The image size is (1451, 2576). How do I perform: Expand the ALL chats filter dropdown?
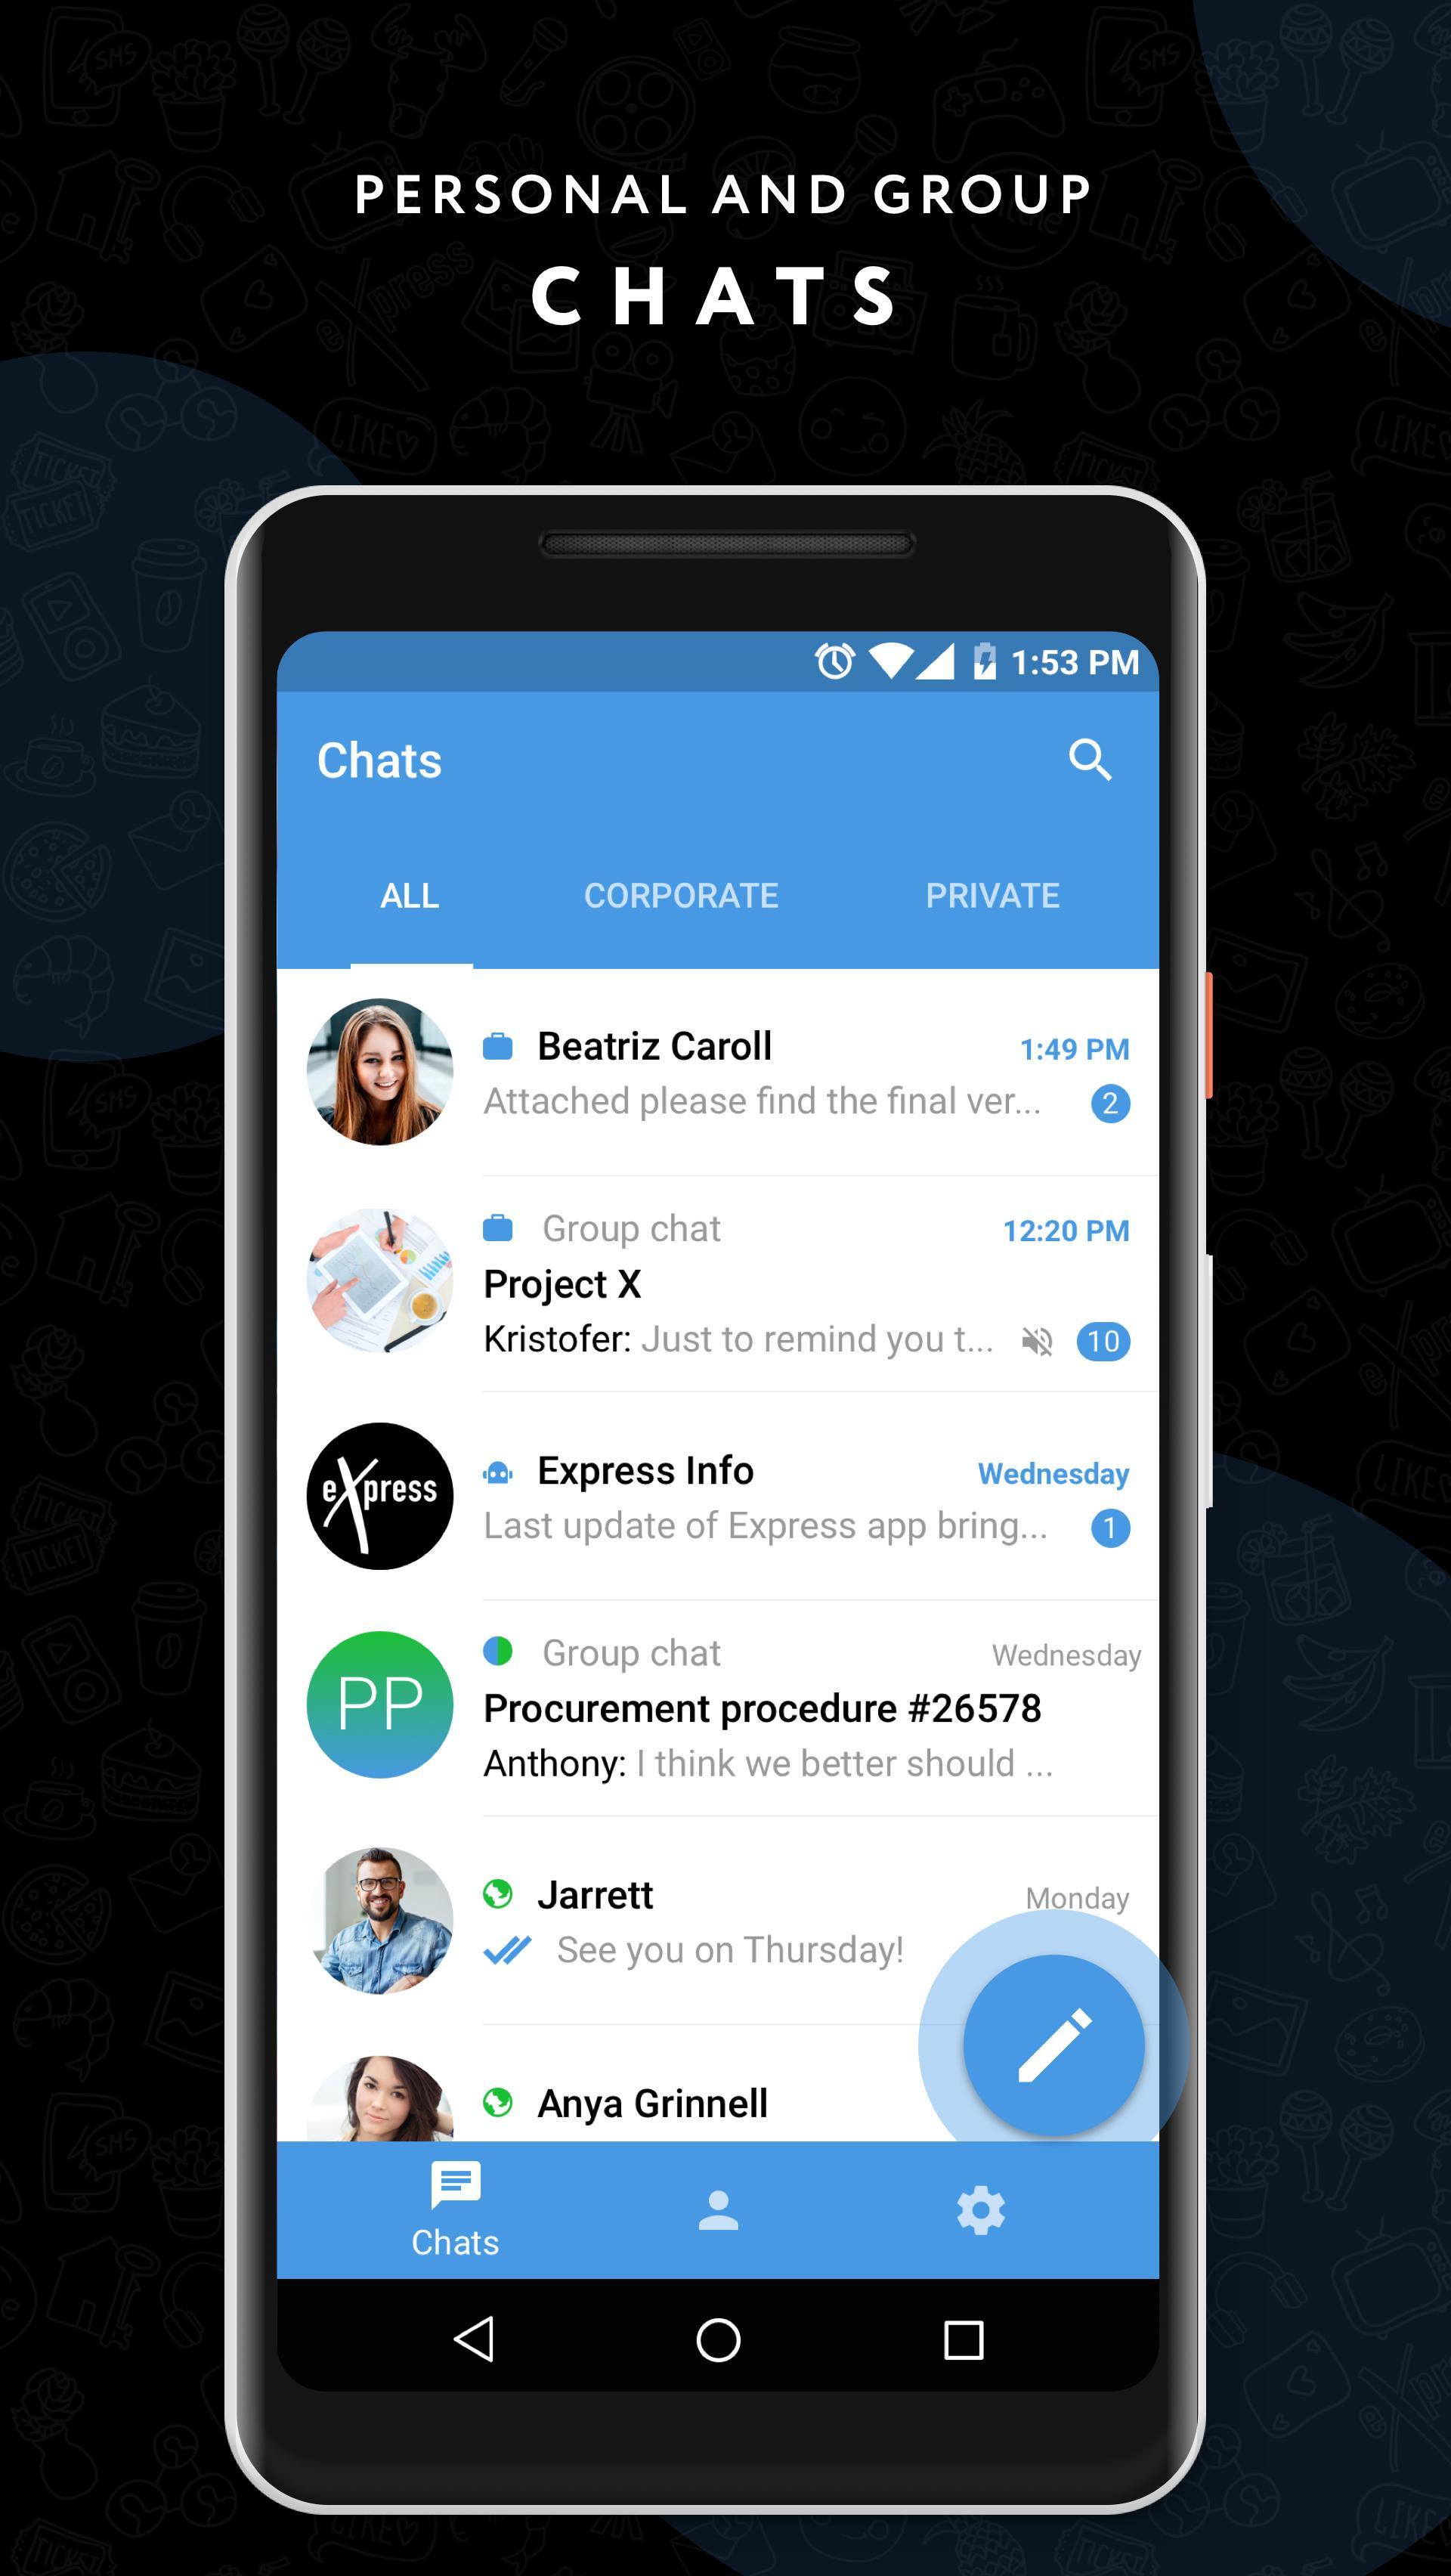tap(407, 895)
